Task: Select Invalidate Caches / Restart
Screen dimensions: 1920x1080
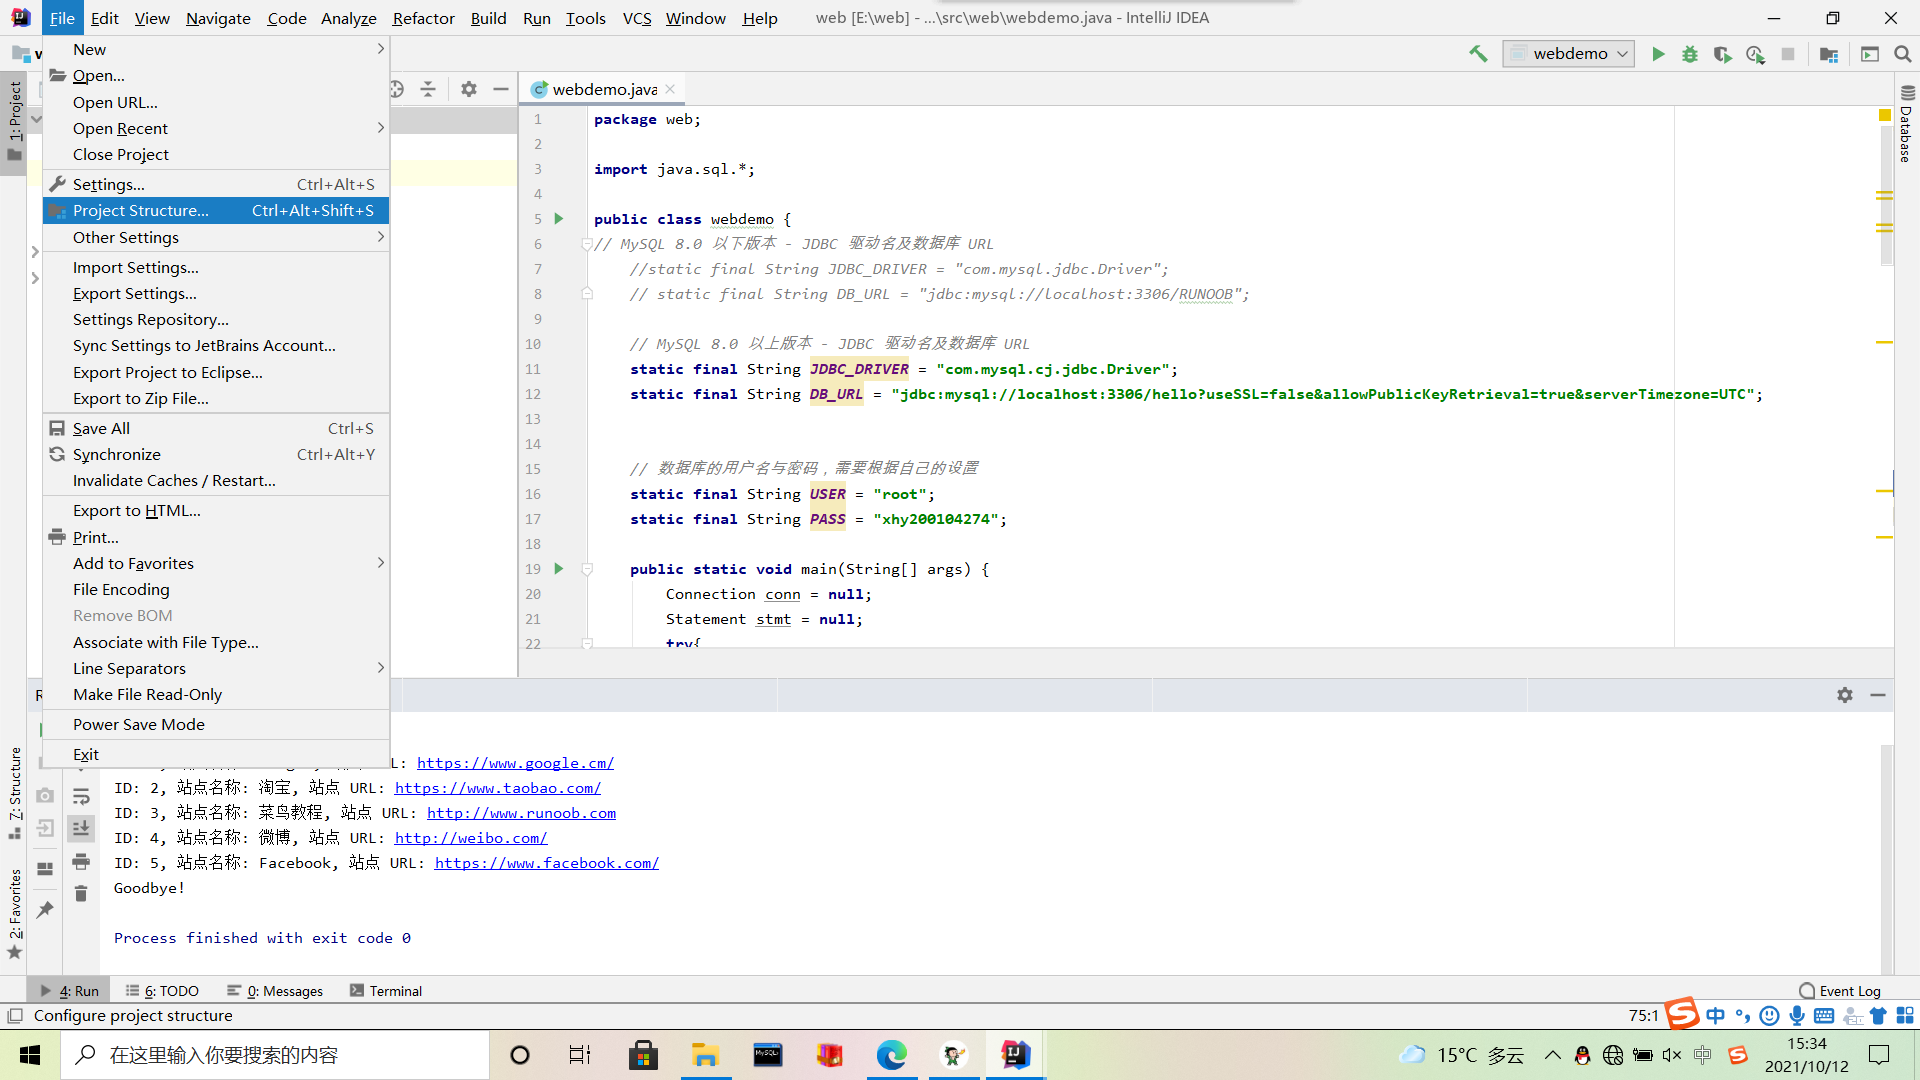Action: pos(216,480)
